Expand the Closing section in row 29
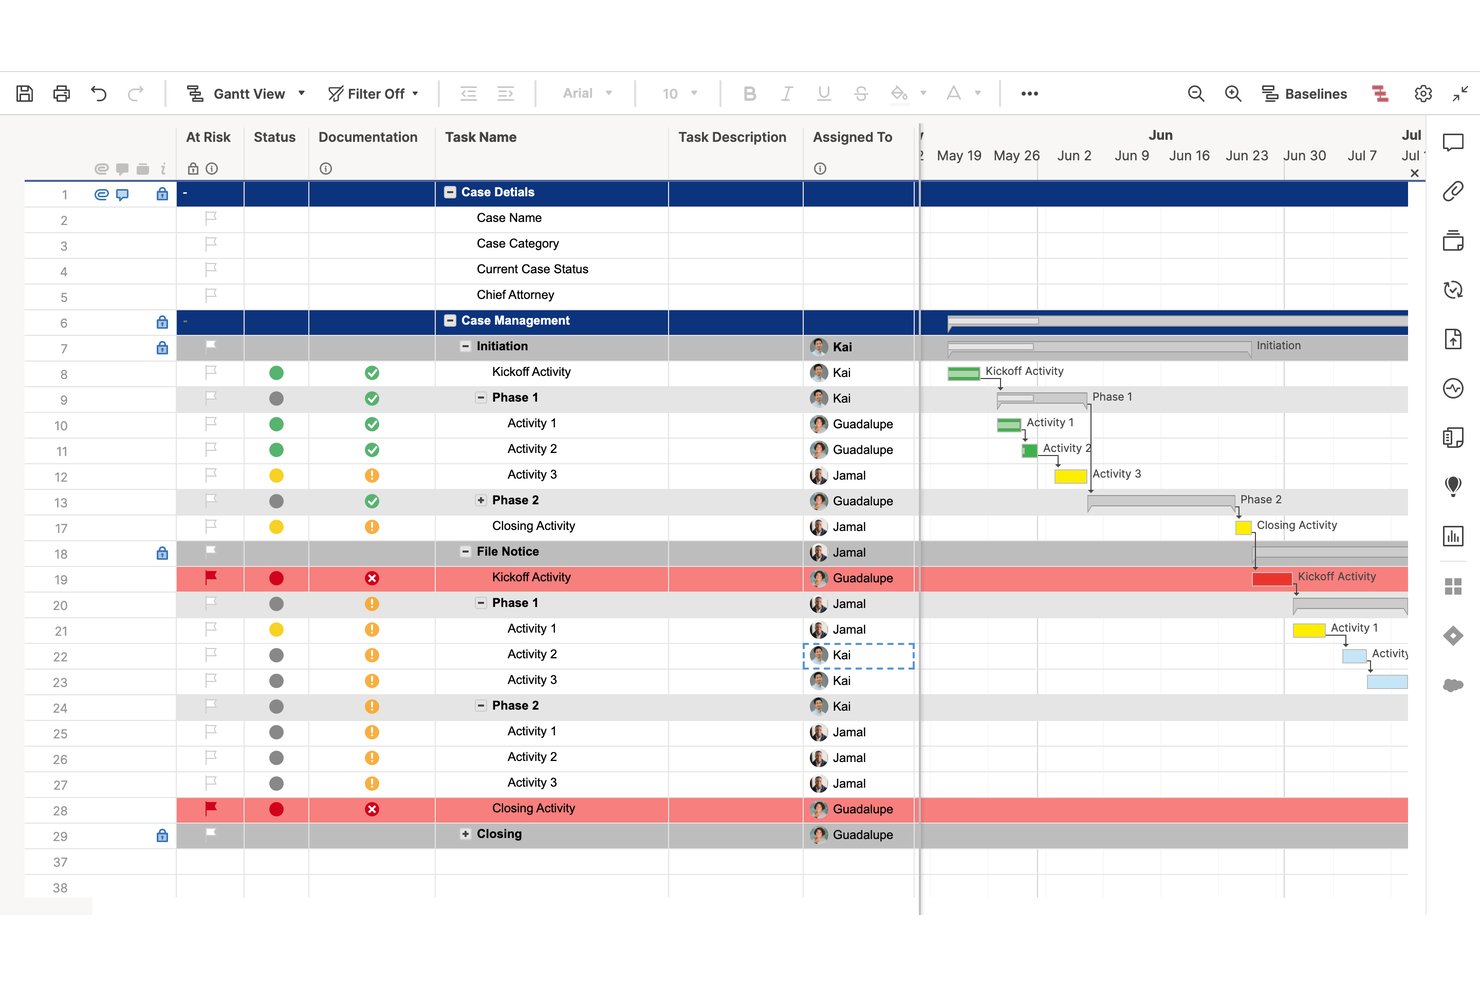The height and width of the screenshot is (987, 1480). click(x=465, y=834)
